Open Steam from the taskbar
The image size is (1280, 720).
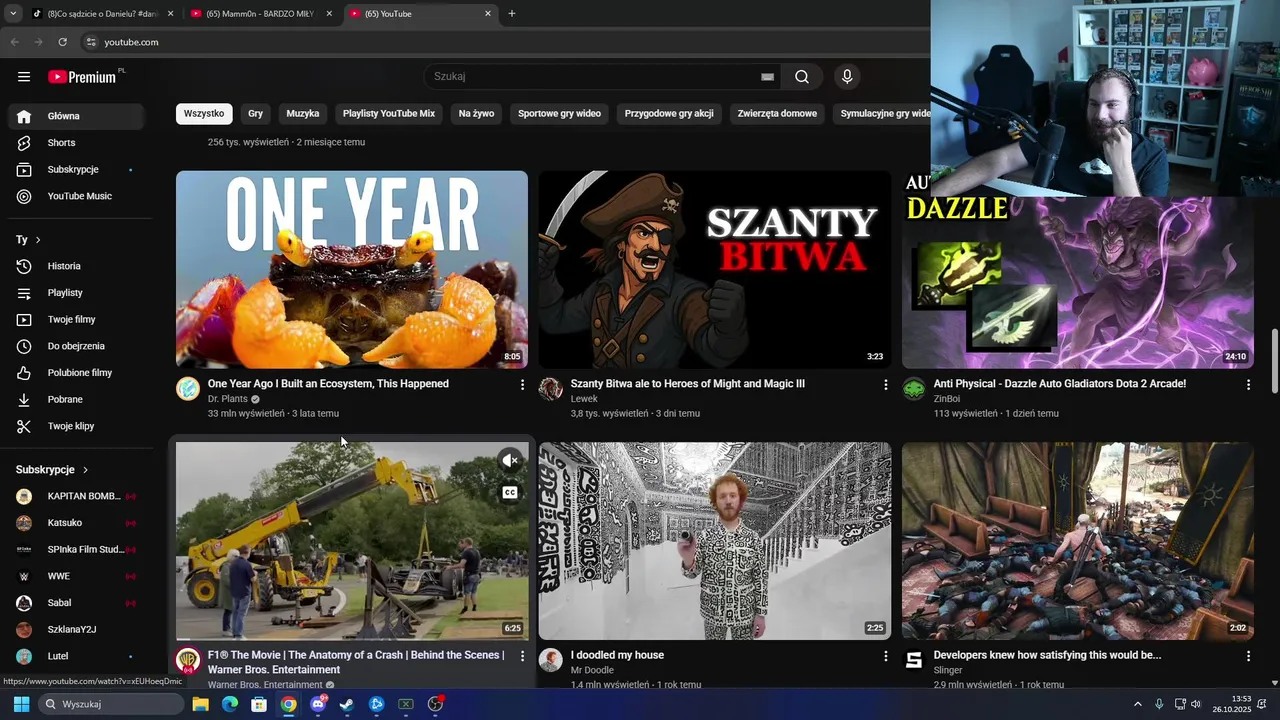point(347,704)
